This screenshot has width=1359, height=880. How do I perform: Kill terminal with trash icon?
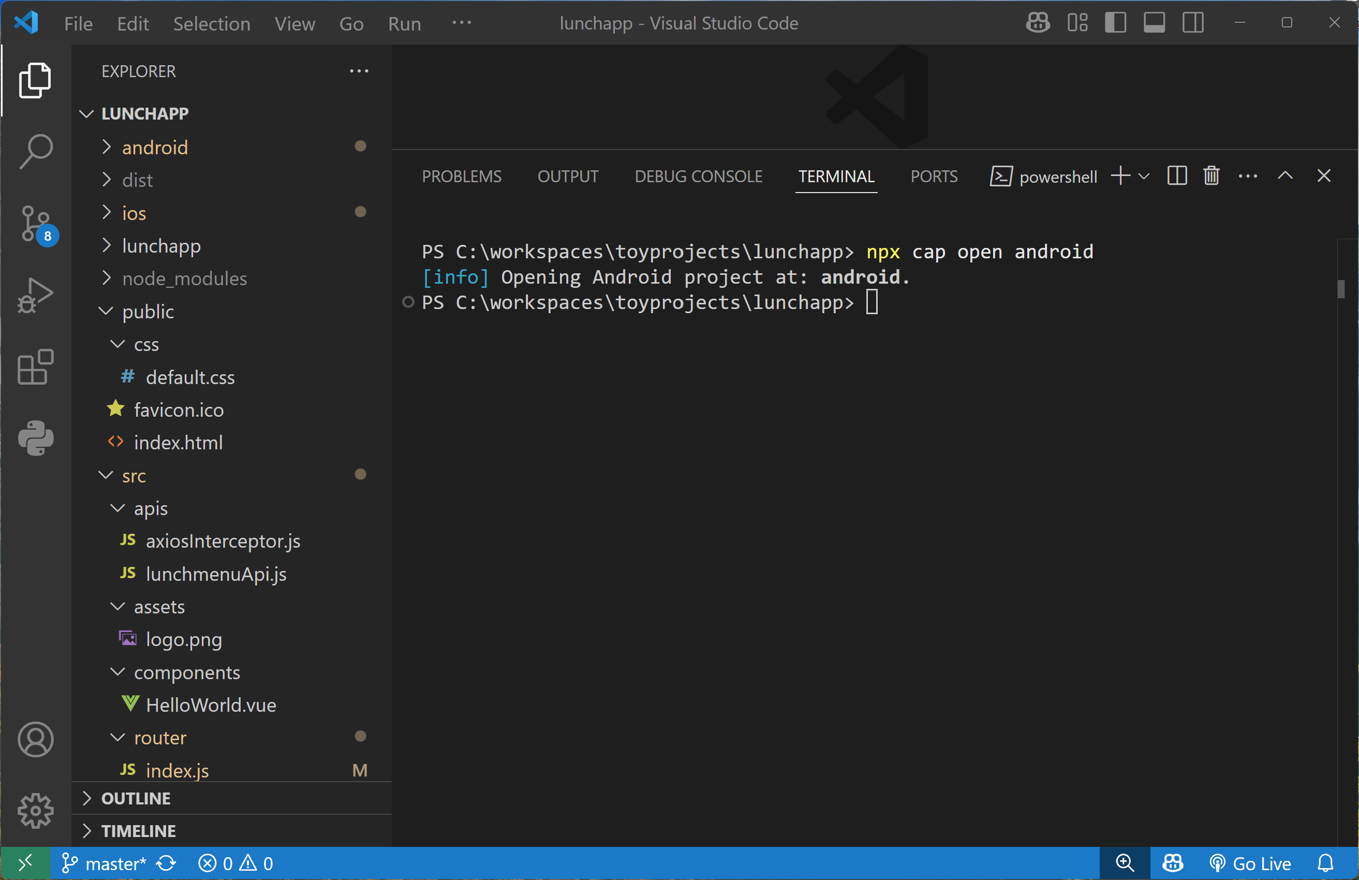click(x=1211, y=176)
